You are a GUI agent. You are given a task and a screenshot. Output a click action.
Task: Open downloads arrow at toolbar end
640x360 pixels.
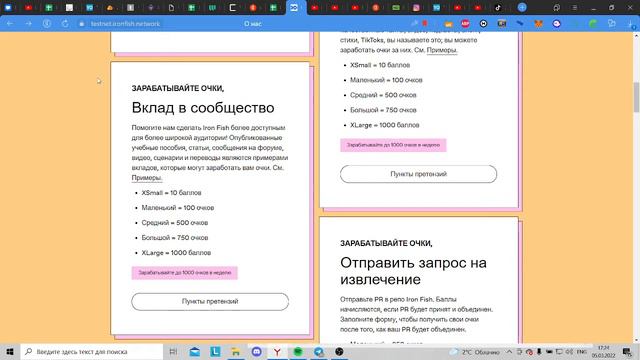(x=631, y=24)
